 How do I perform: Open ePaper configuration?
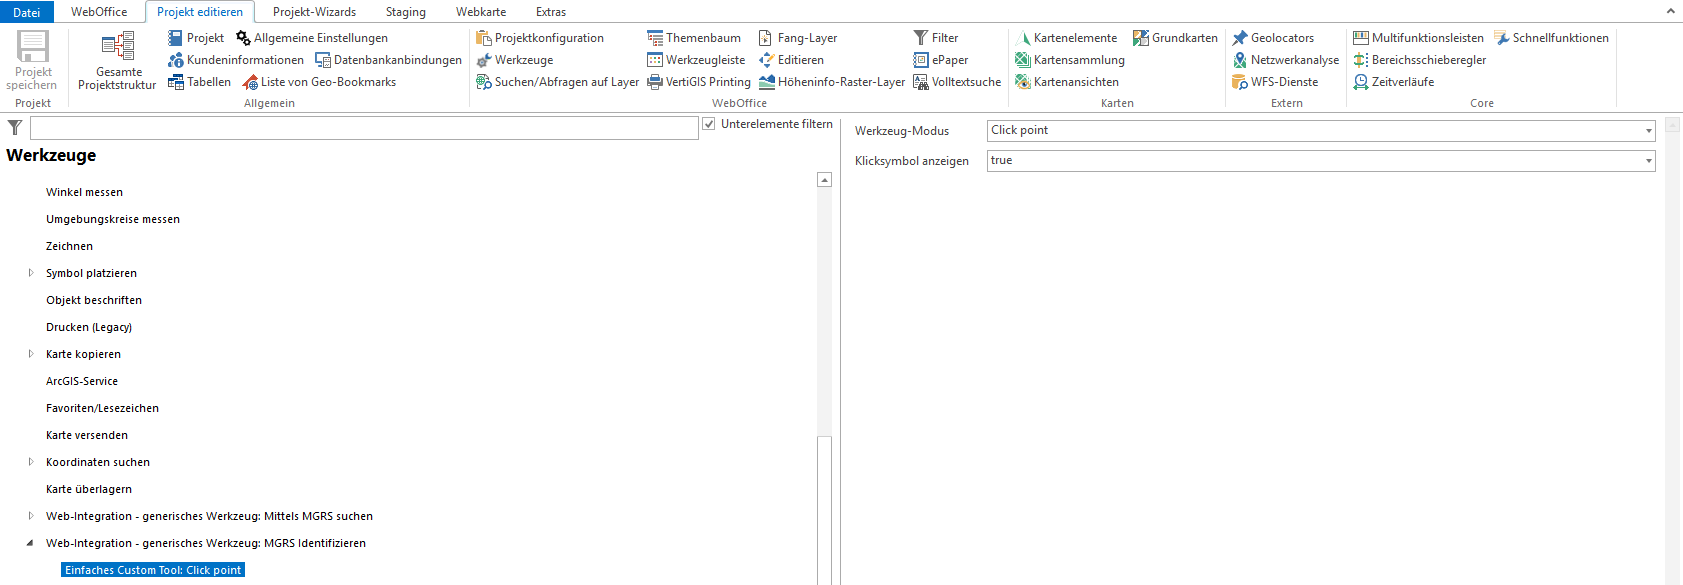[941, 60]
